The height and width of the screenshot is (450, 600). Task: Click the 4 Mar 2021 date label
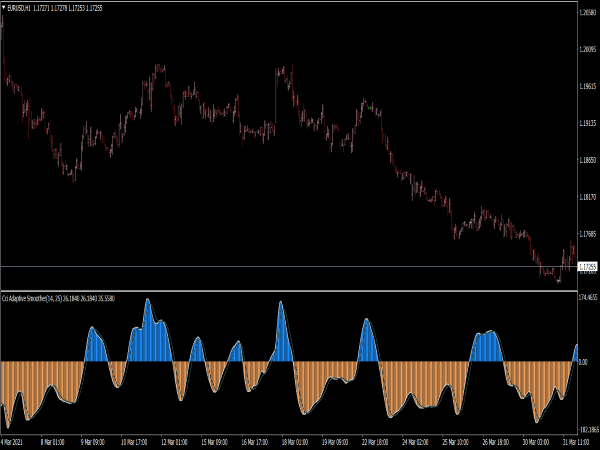(x=11, y=442)
